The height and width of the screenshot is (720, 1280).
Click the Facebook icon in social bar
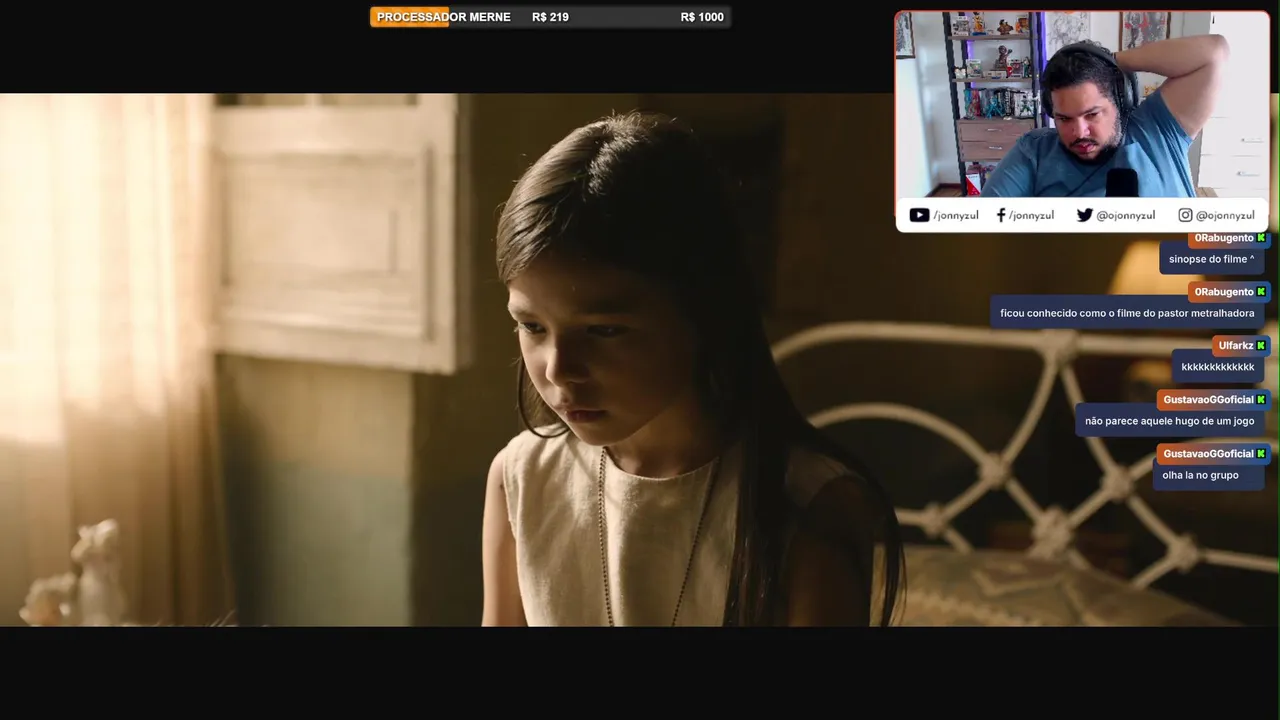pos(1001,215)
